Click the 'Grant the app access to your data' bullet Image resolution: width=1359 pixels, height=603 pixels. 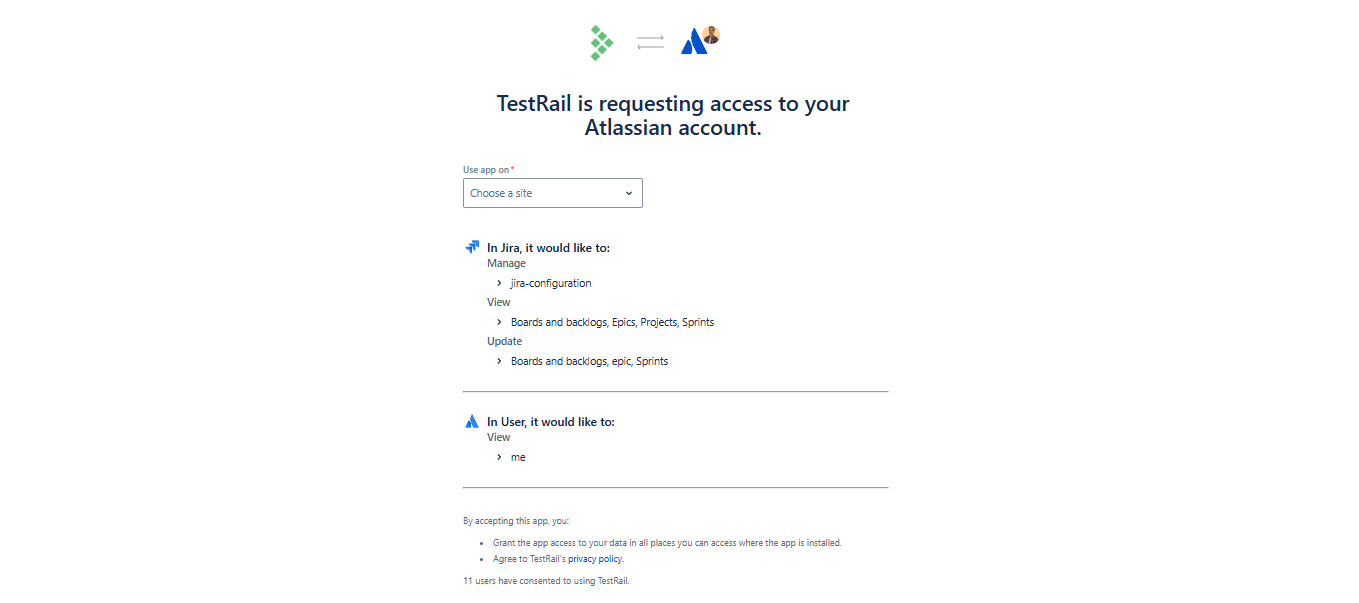click(667, 543)
